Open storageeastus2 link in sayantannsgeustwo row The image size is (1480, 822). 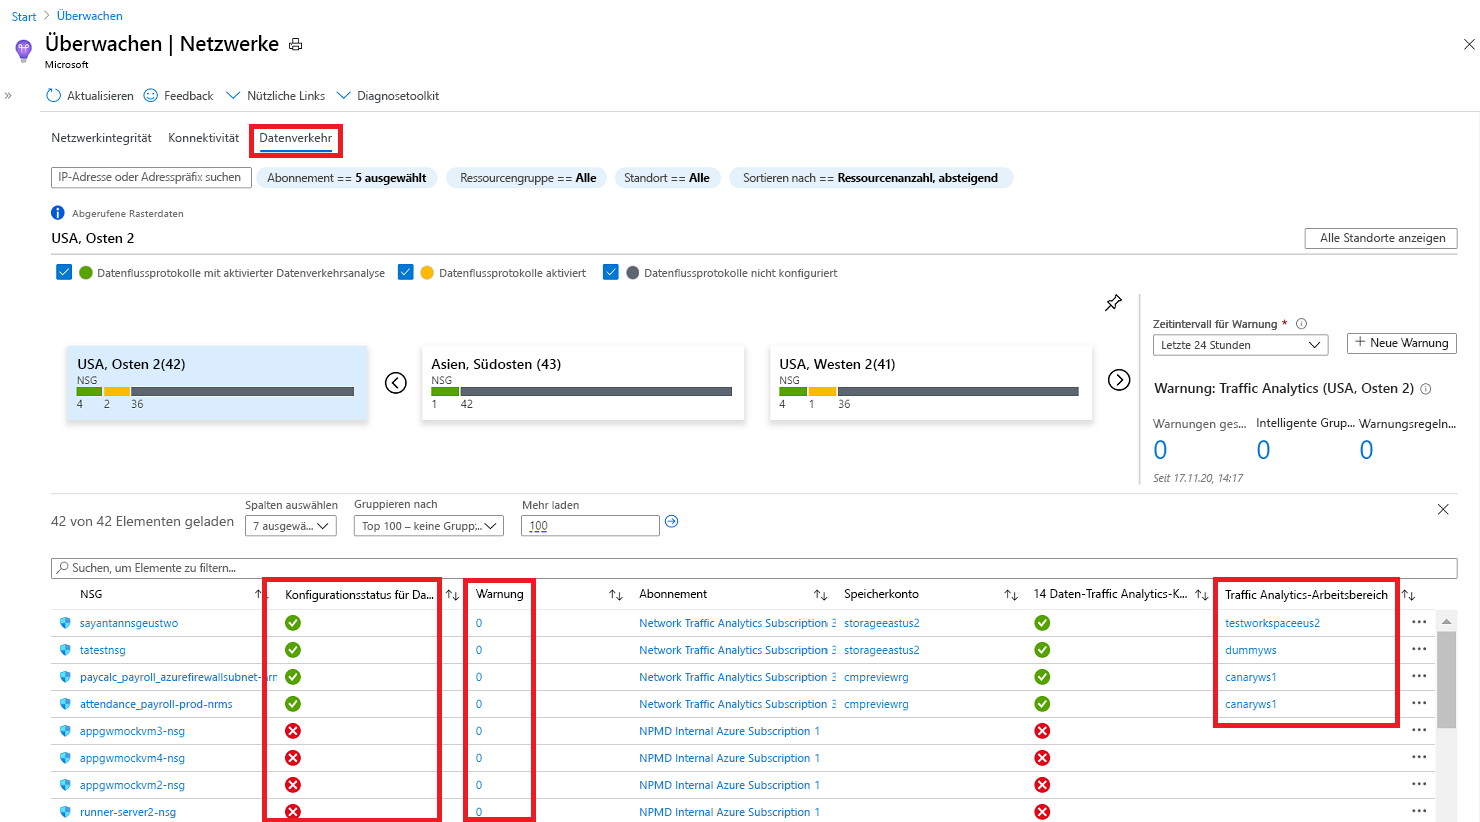[882, 623]
